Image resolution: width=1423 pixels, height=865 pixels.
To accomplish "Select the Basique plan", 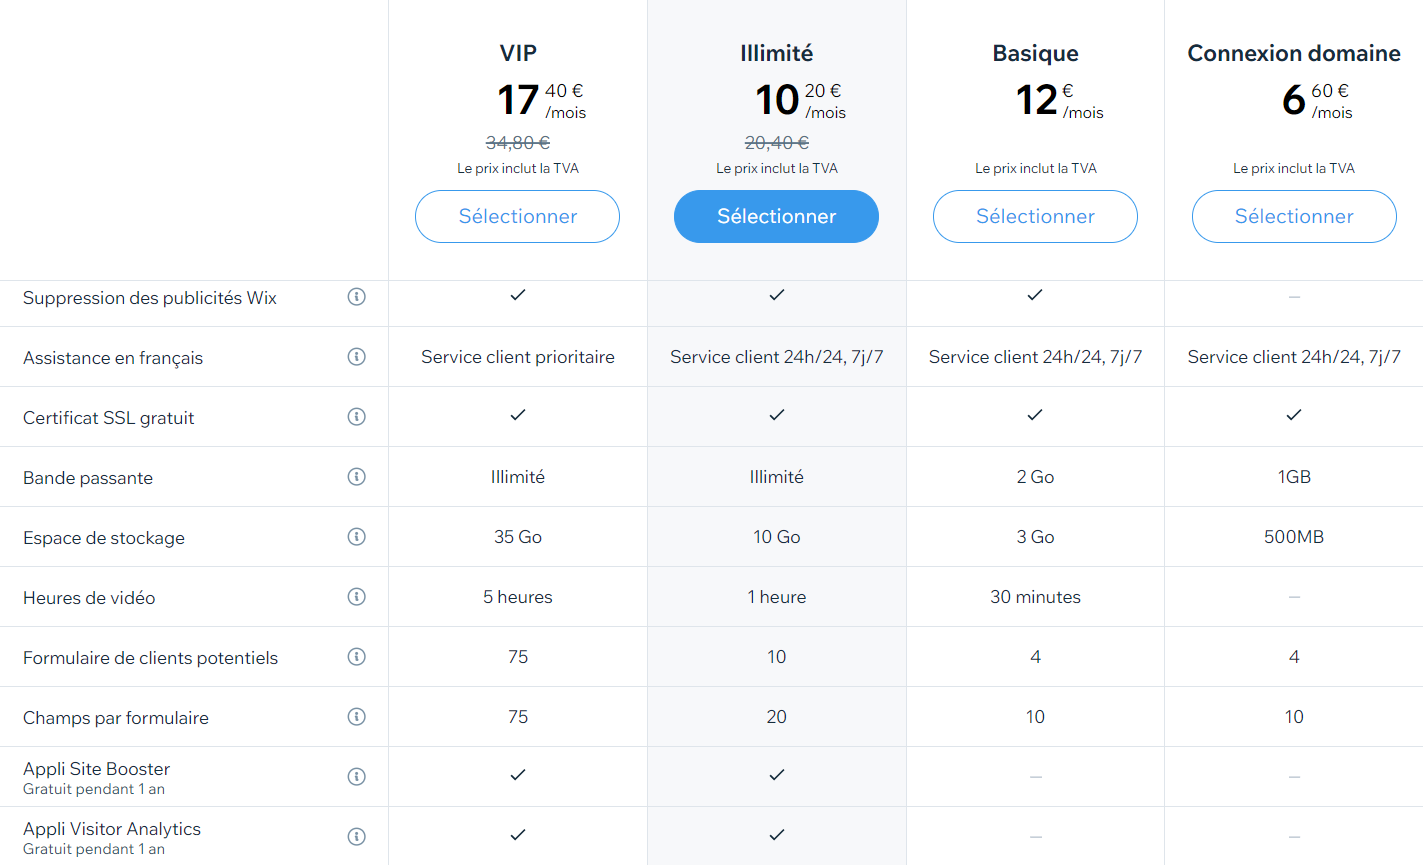I will coord(1035,216).
